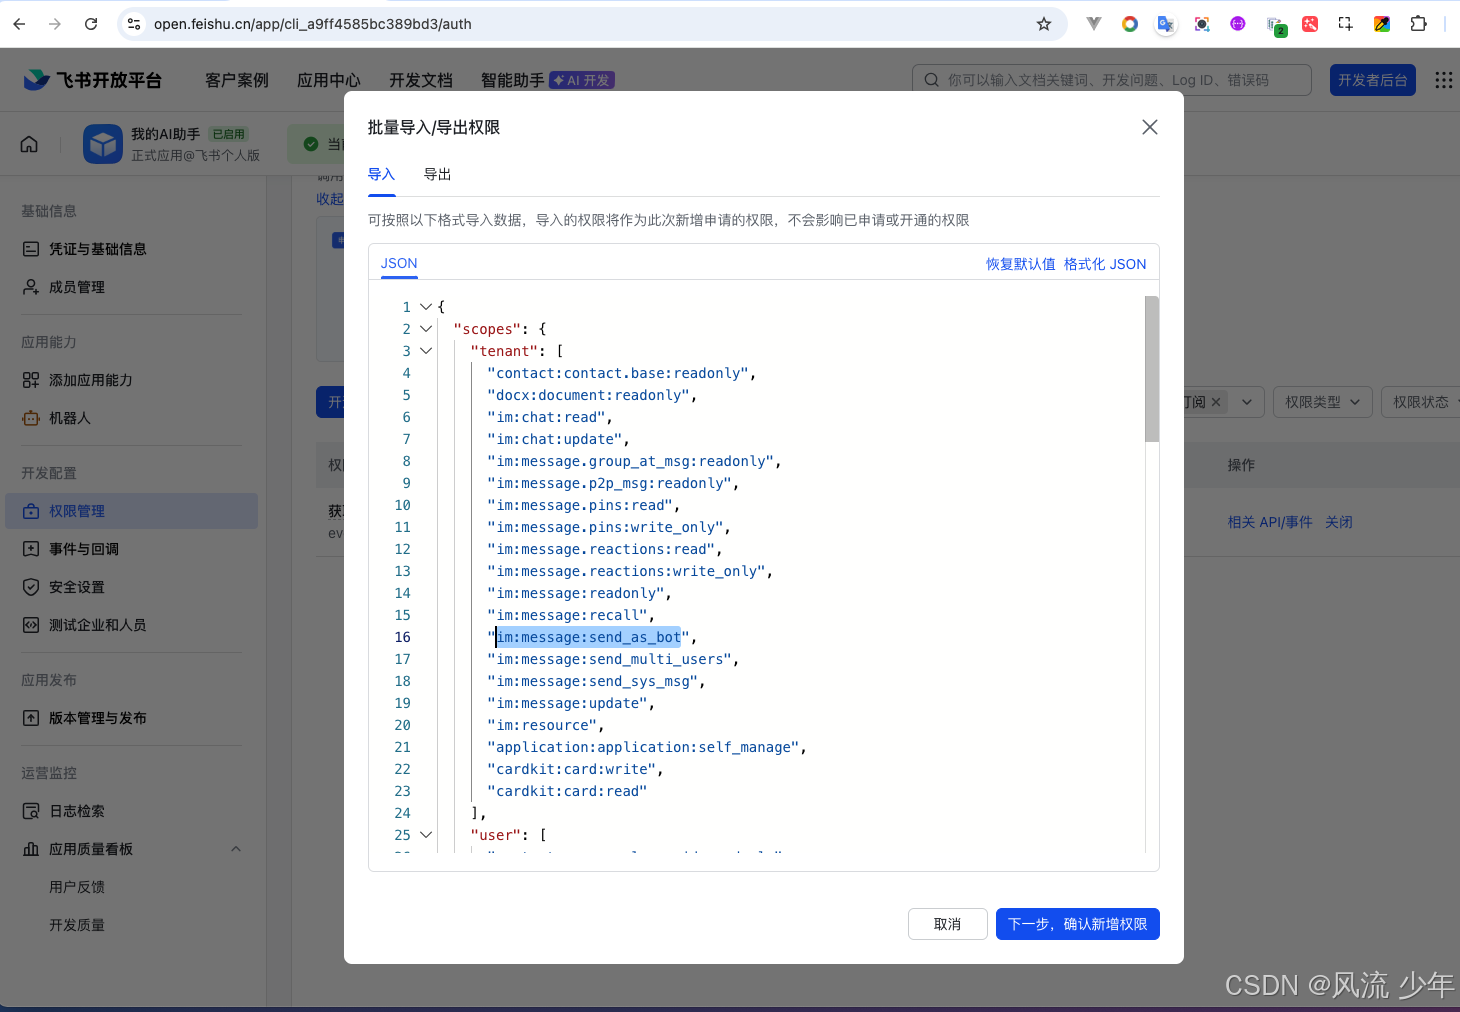Open the 权限类型 filter dropdown

[1322, 402]
